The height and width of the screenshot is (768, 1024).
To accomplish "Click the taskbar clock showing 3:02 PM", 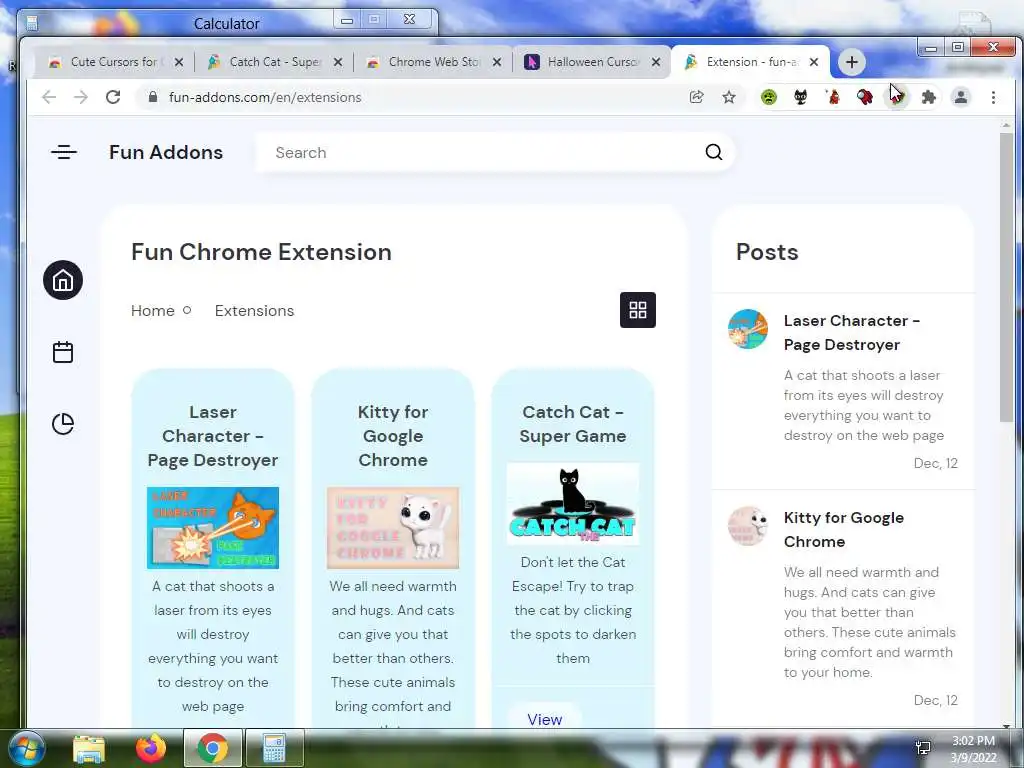I will click(973, 749).
